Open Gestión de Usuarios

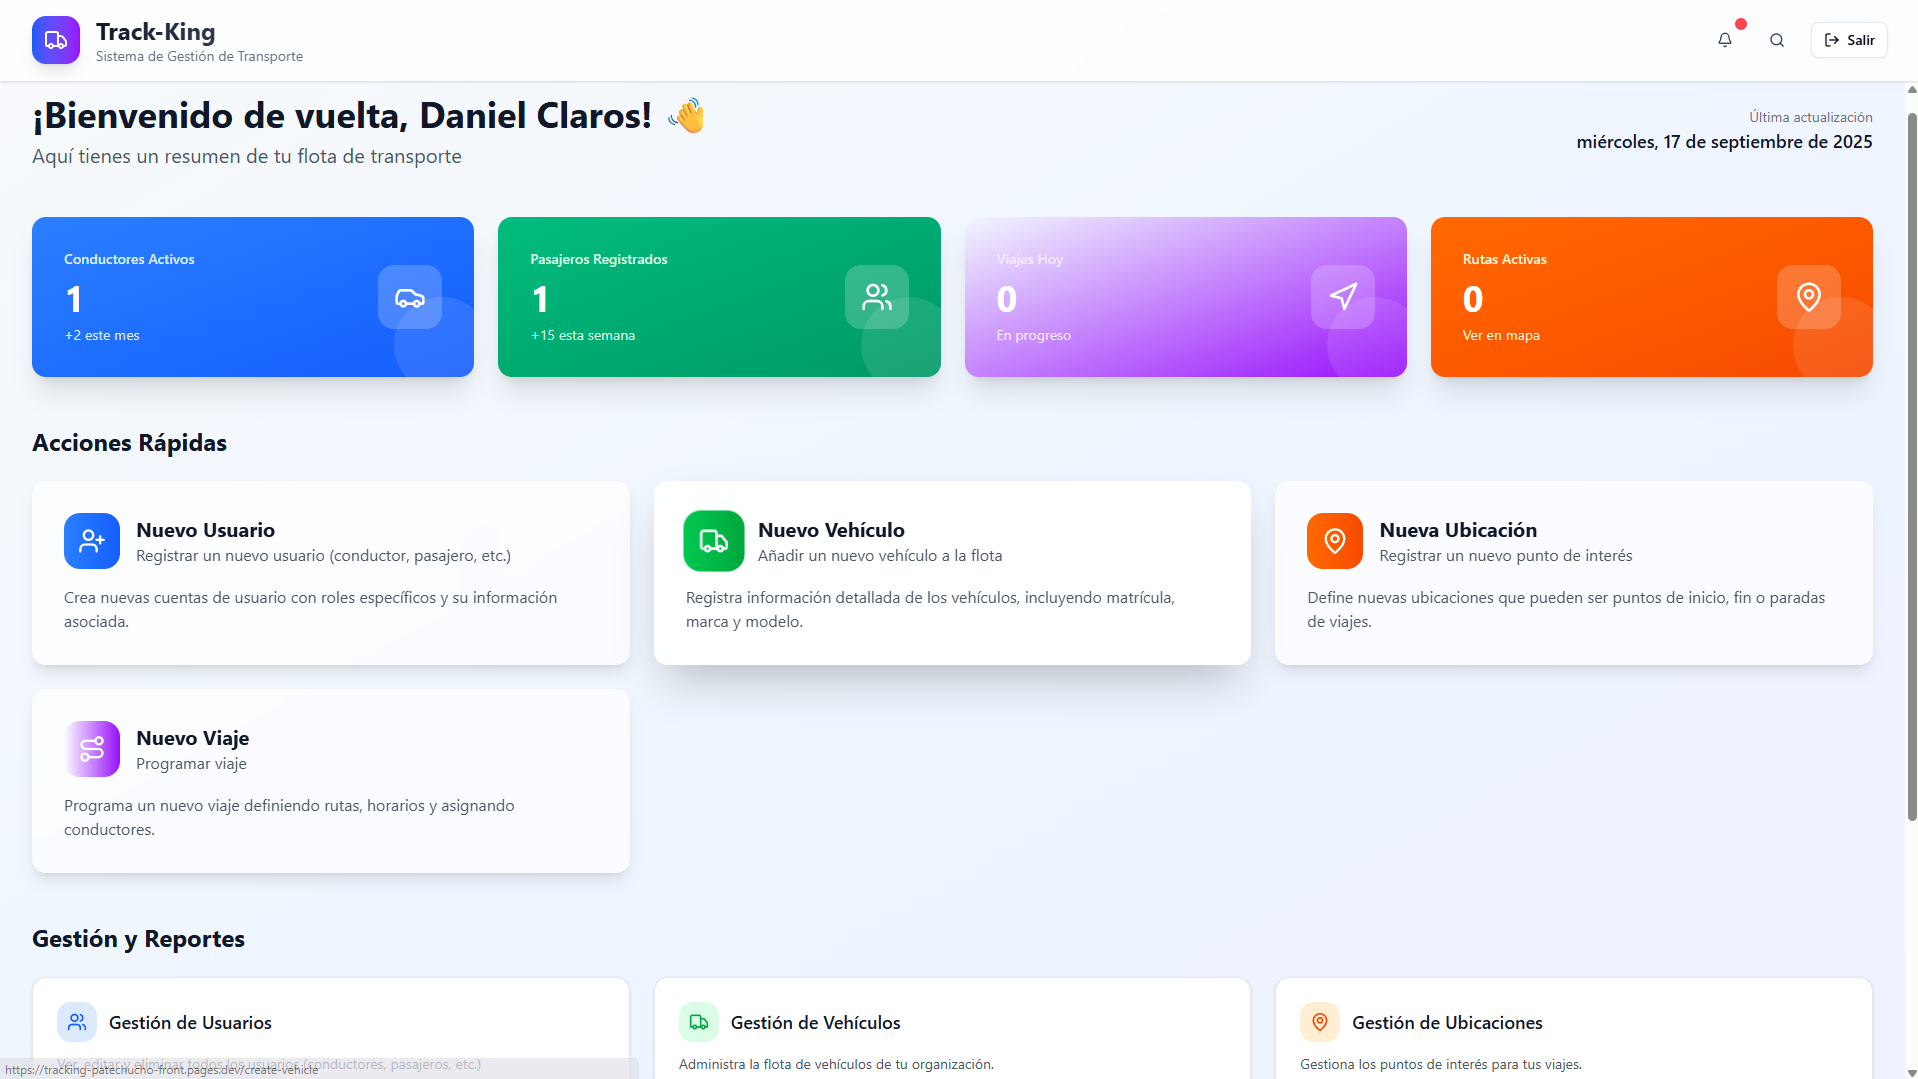[x=190, y=1022]
